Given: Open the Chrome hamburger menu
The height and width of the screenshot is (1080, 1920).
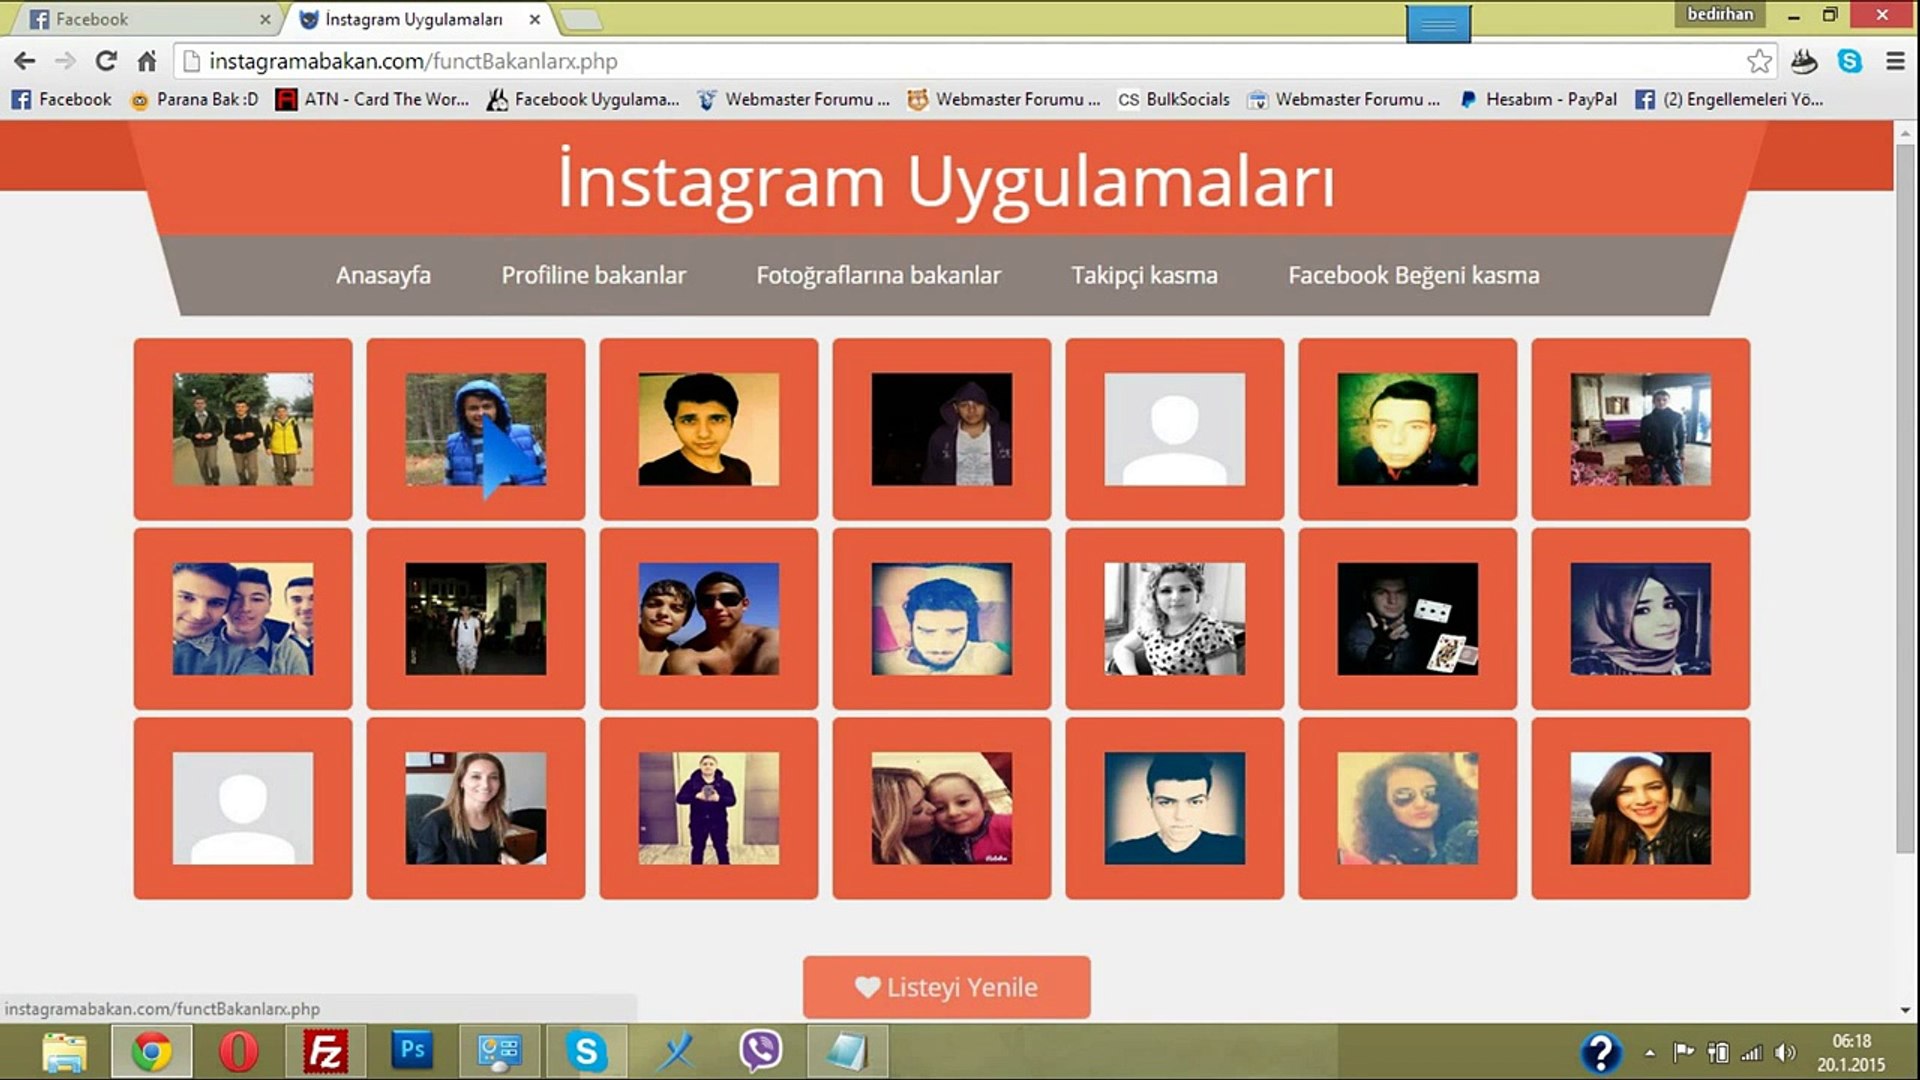Looking at the screenshot, I should 1895,61.
